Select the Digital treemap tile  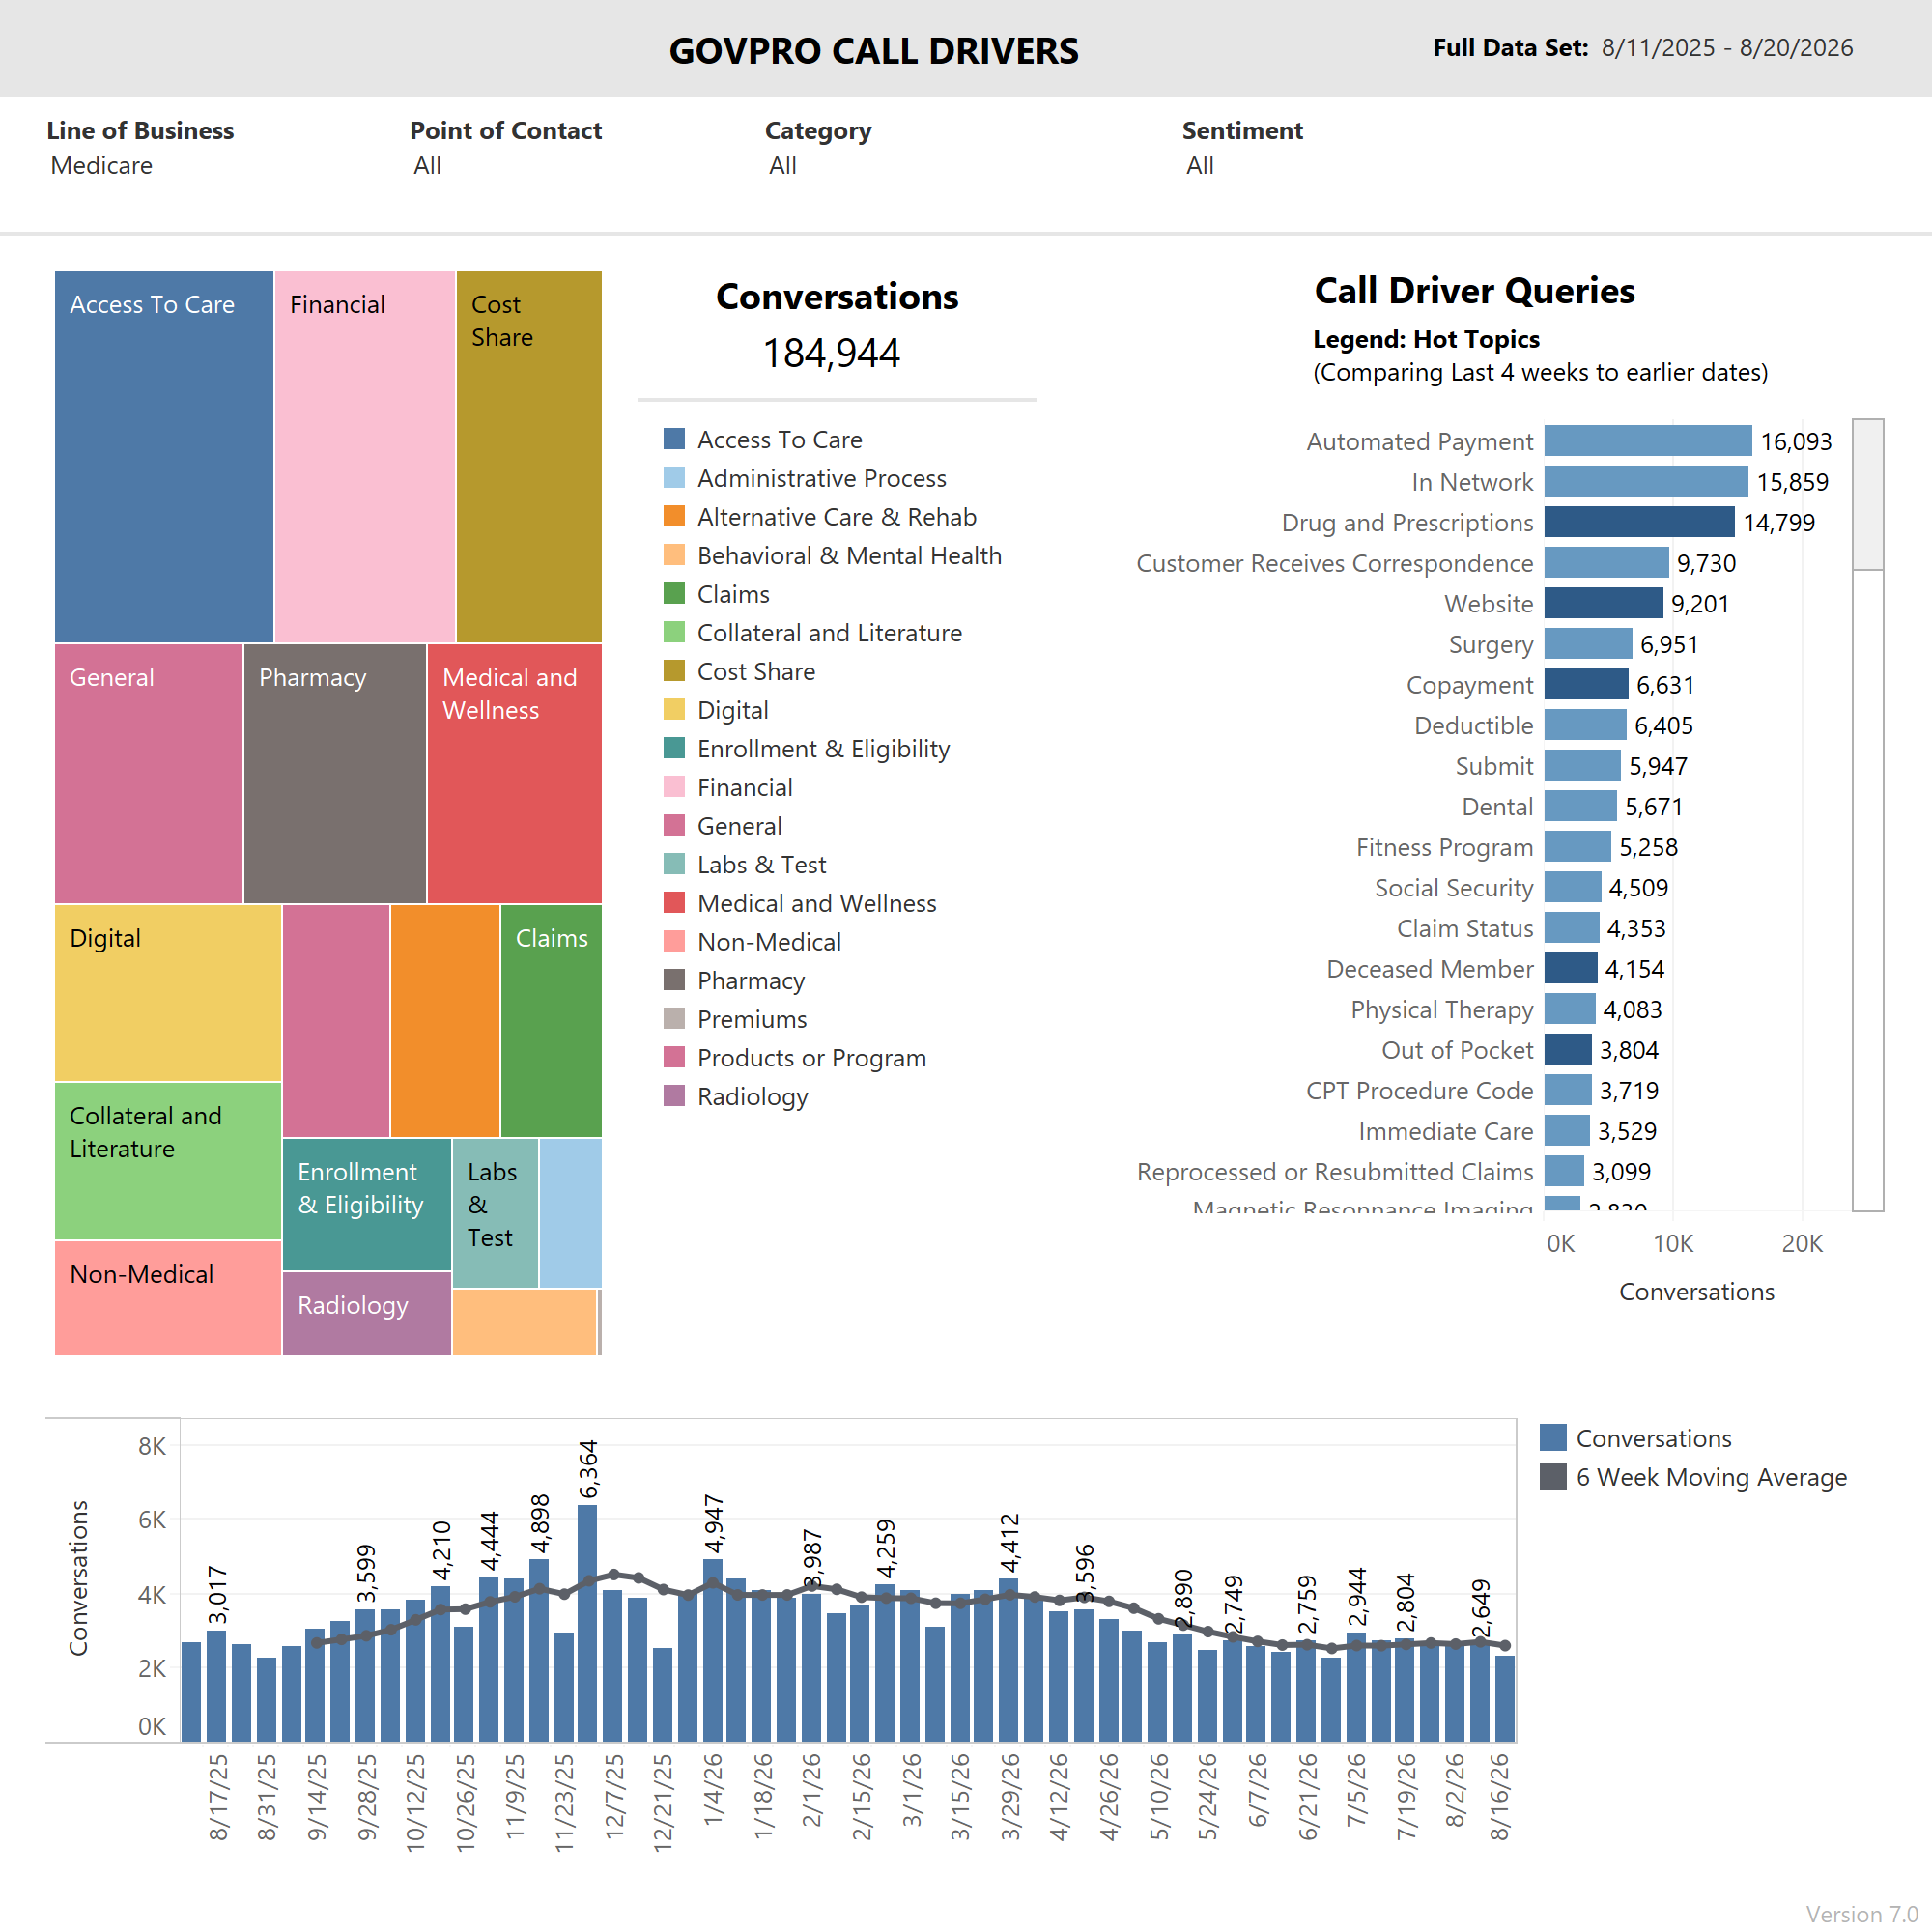[168, 993]
